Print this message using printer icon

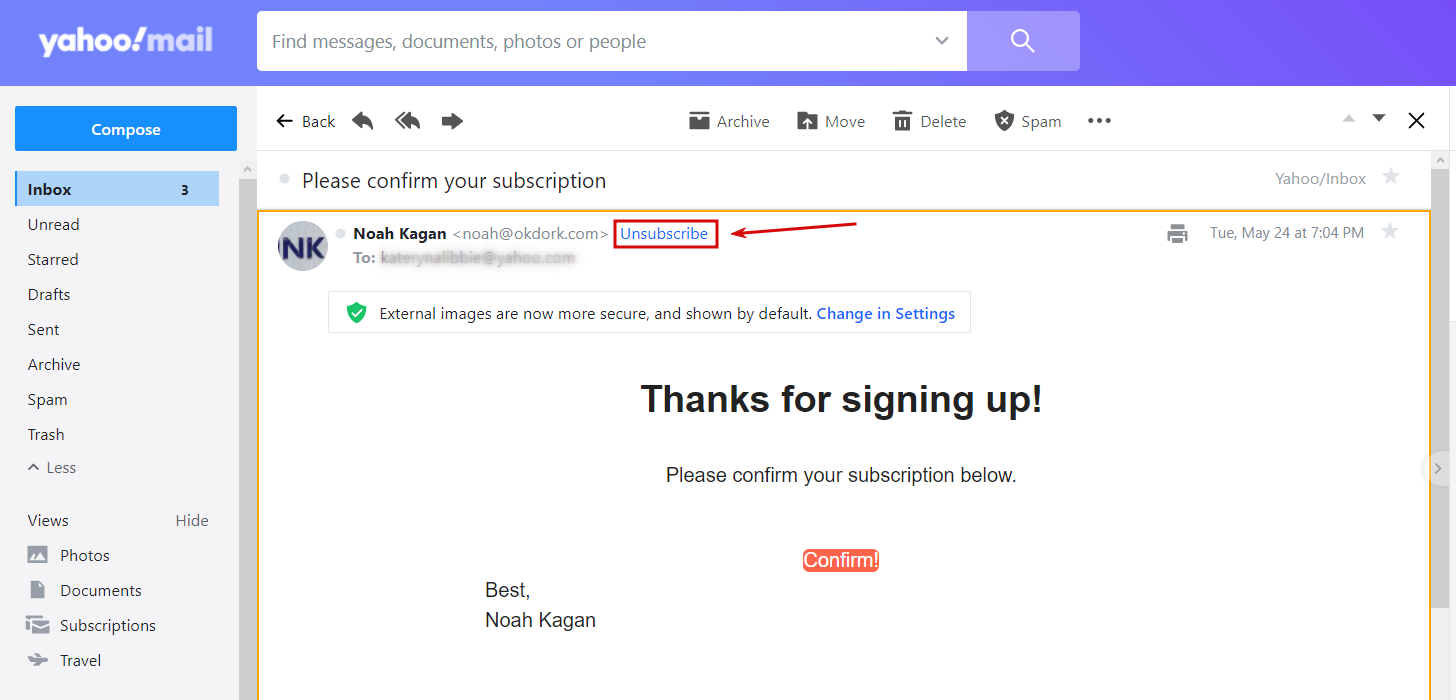1178,233
